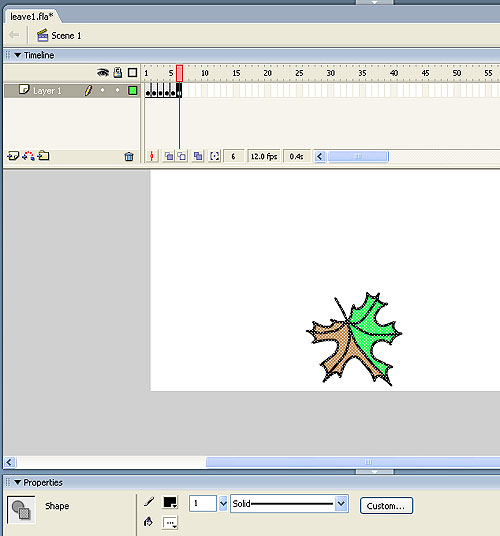Insert a new layer folder

pyautogui.click(x=43, y=156)
